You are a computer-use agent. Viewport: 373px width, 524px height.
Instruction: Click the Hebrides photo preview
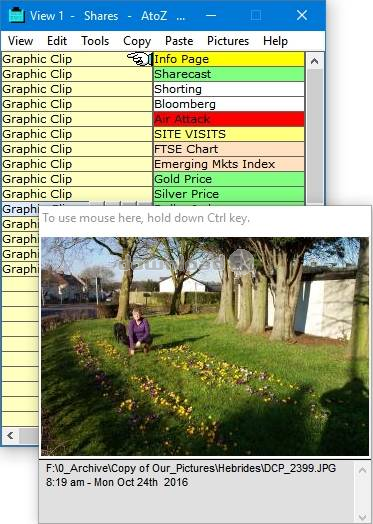[205, 346]
